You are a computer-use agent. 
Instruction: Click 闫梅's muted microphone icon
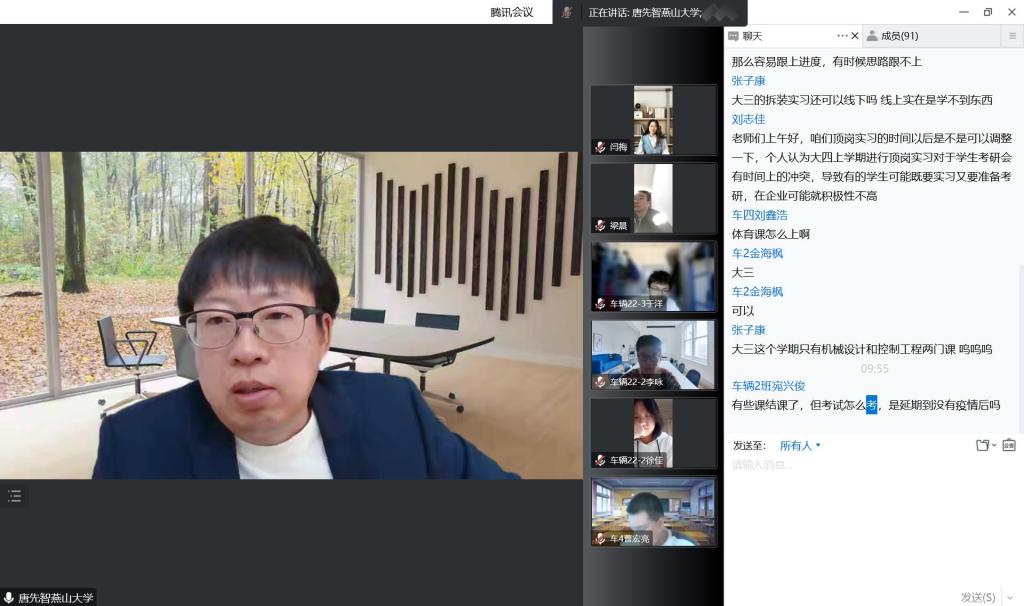coord(600,147)
